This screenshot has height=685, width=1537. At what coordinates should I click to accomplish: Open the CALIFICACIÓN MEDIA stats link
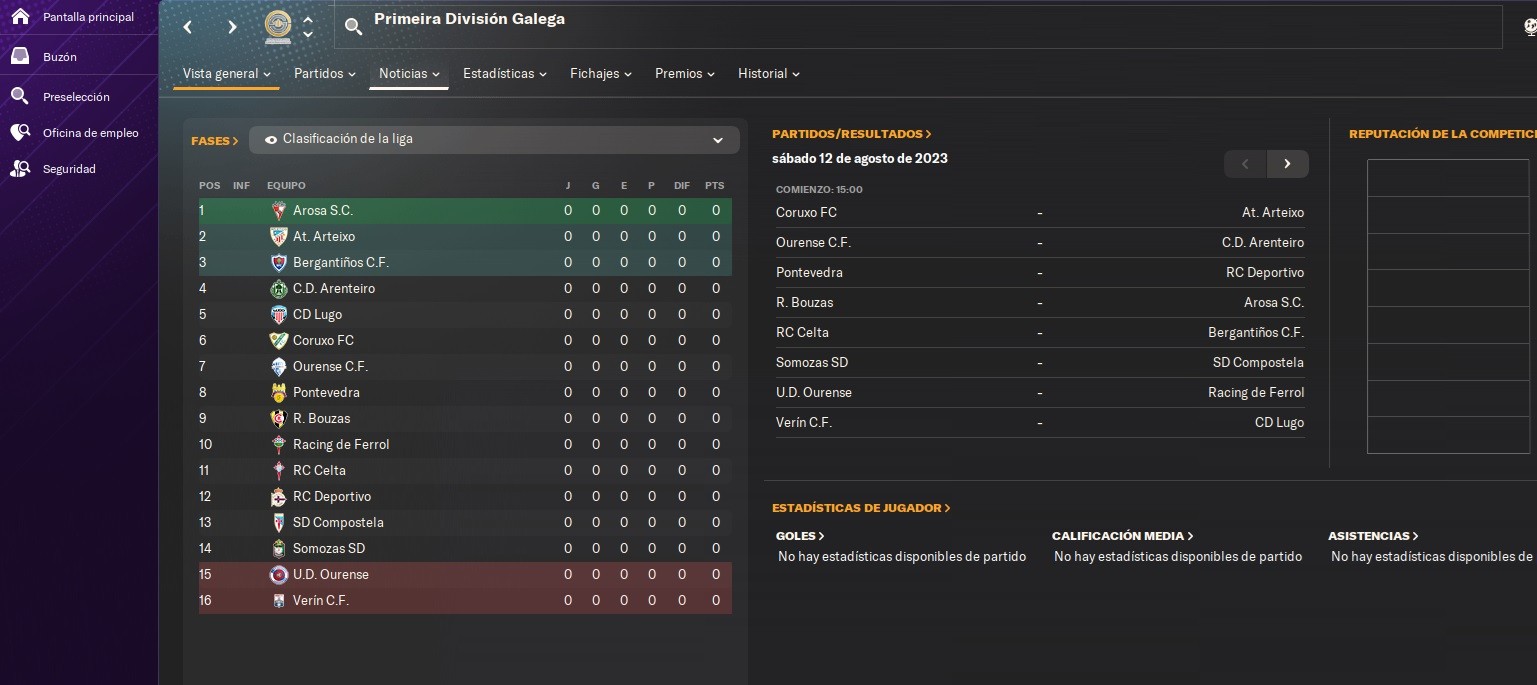[x=1123, y=536]
